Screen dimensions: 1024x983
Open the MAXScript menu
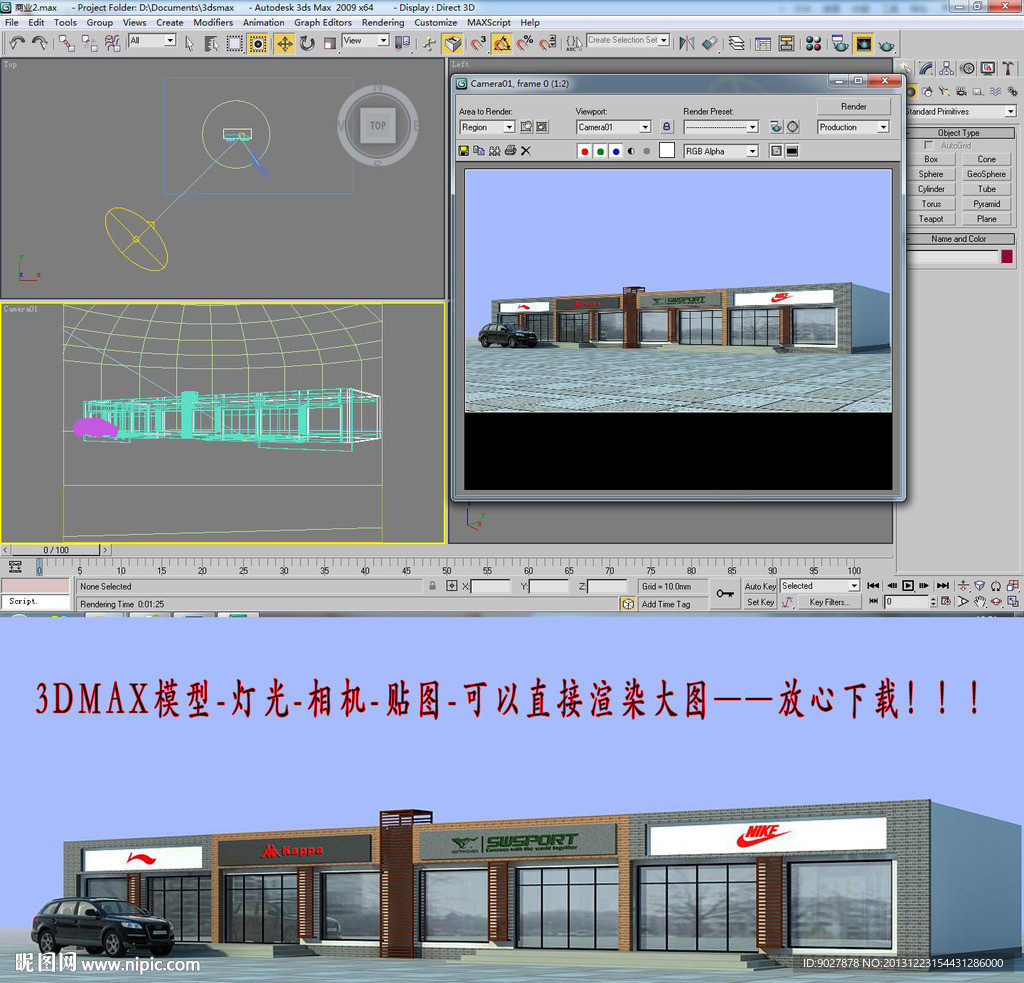488,22
